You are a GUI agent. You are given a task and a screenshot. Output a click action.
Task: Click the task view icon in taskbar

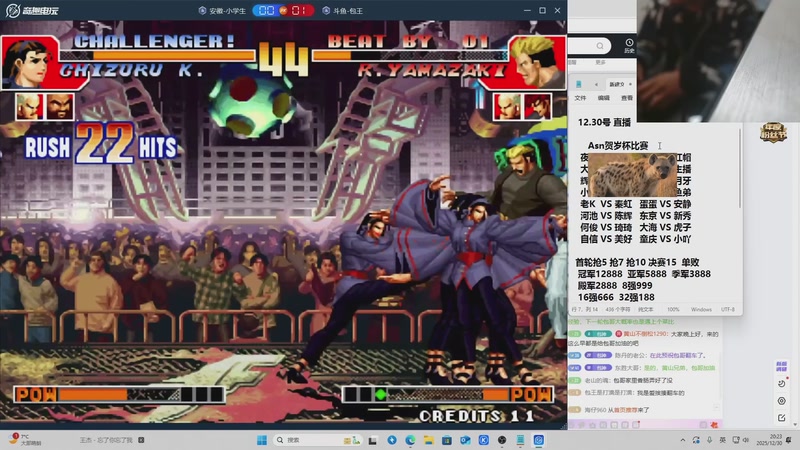[x=373, y=440]
